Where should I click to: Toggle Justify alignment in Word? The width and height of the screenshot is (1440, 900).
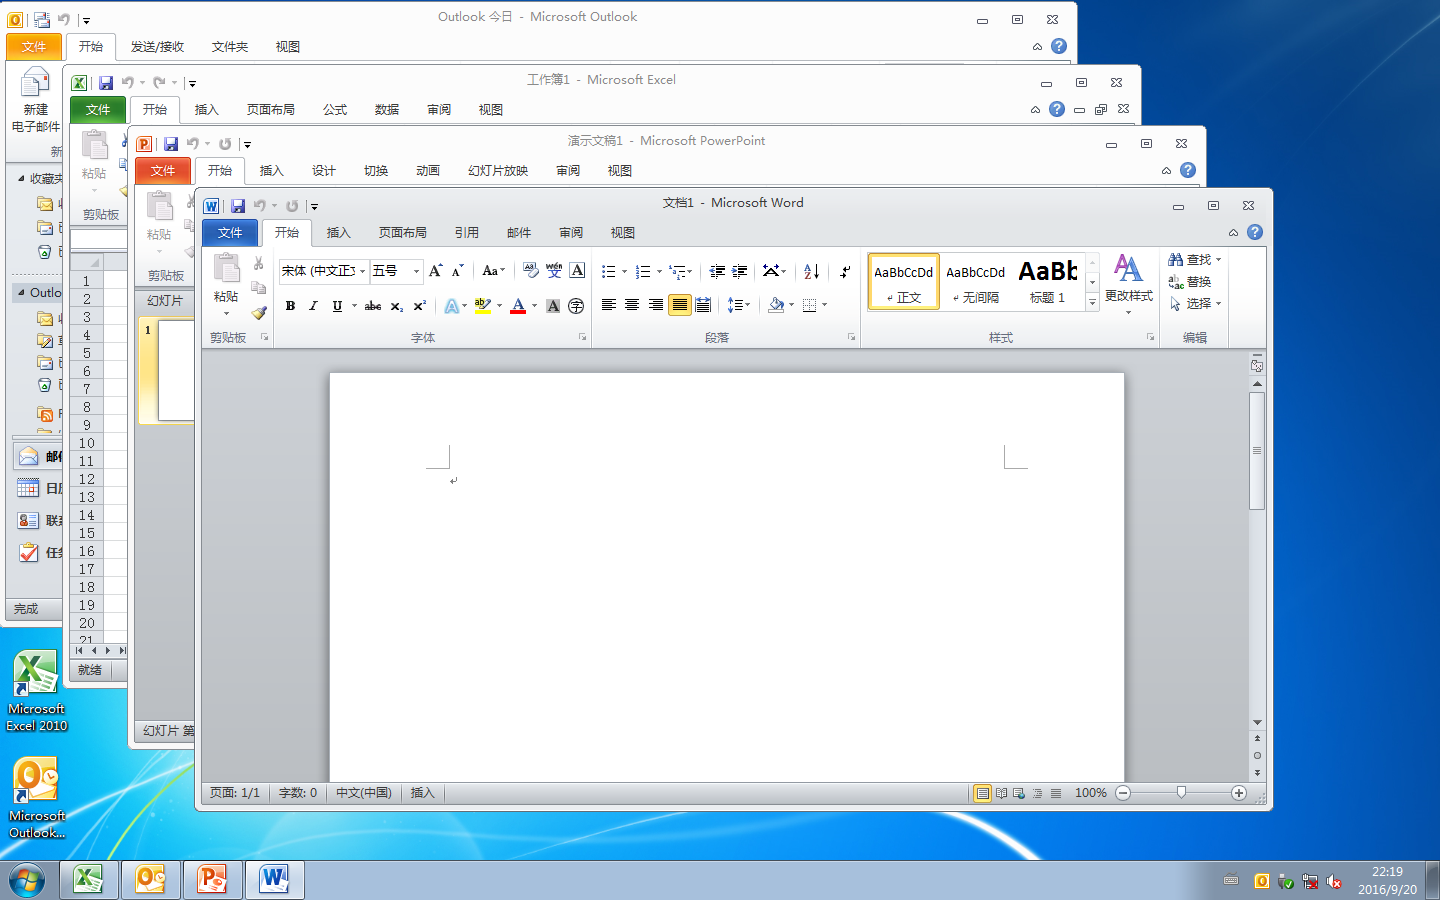680,305
